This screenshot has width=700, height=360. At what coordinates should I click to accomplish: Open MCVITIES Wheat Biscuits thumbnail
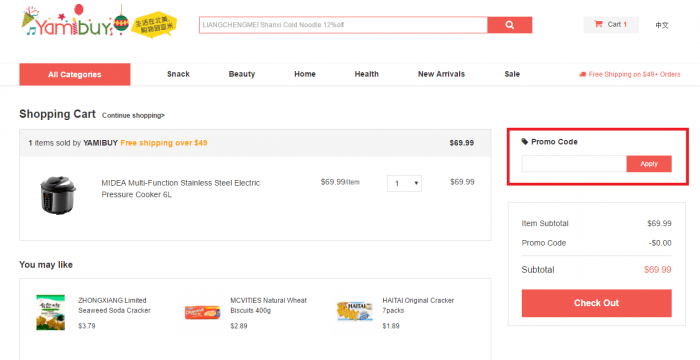click(202, 312)
